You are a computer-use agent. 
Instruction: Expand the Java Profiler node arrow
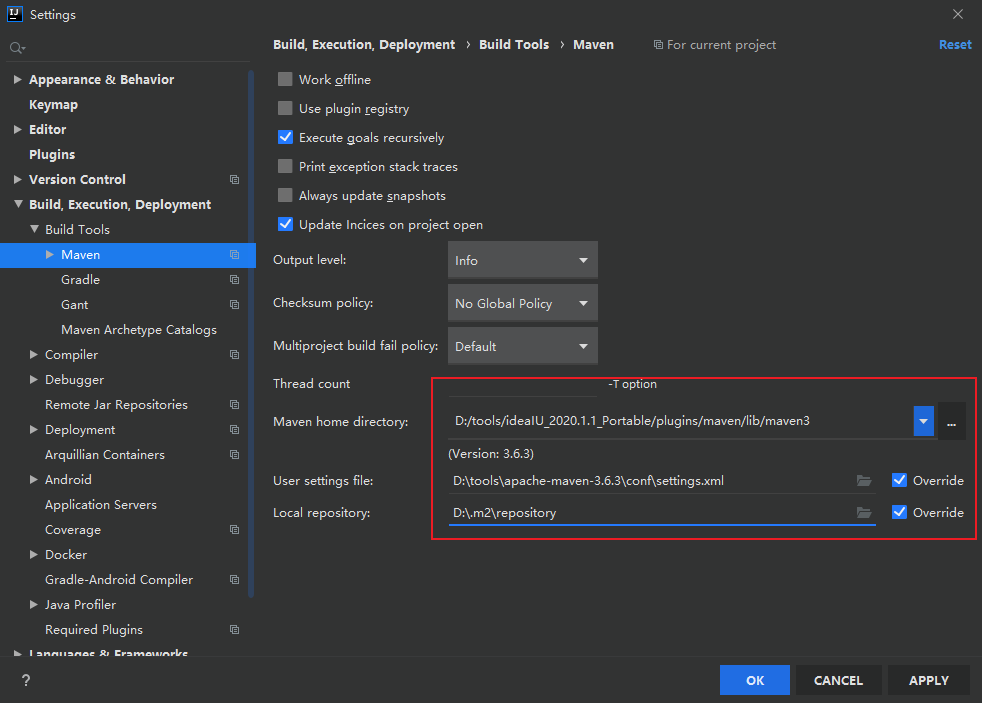click(34, 605)
